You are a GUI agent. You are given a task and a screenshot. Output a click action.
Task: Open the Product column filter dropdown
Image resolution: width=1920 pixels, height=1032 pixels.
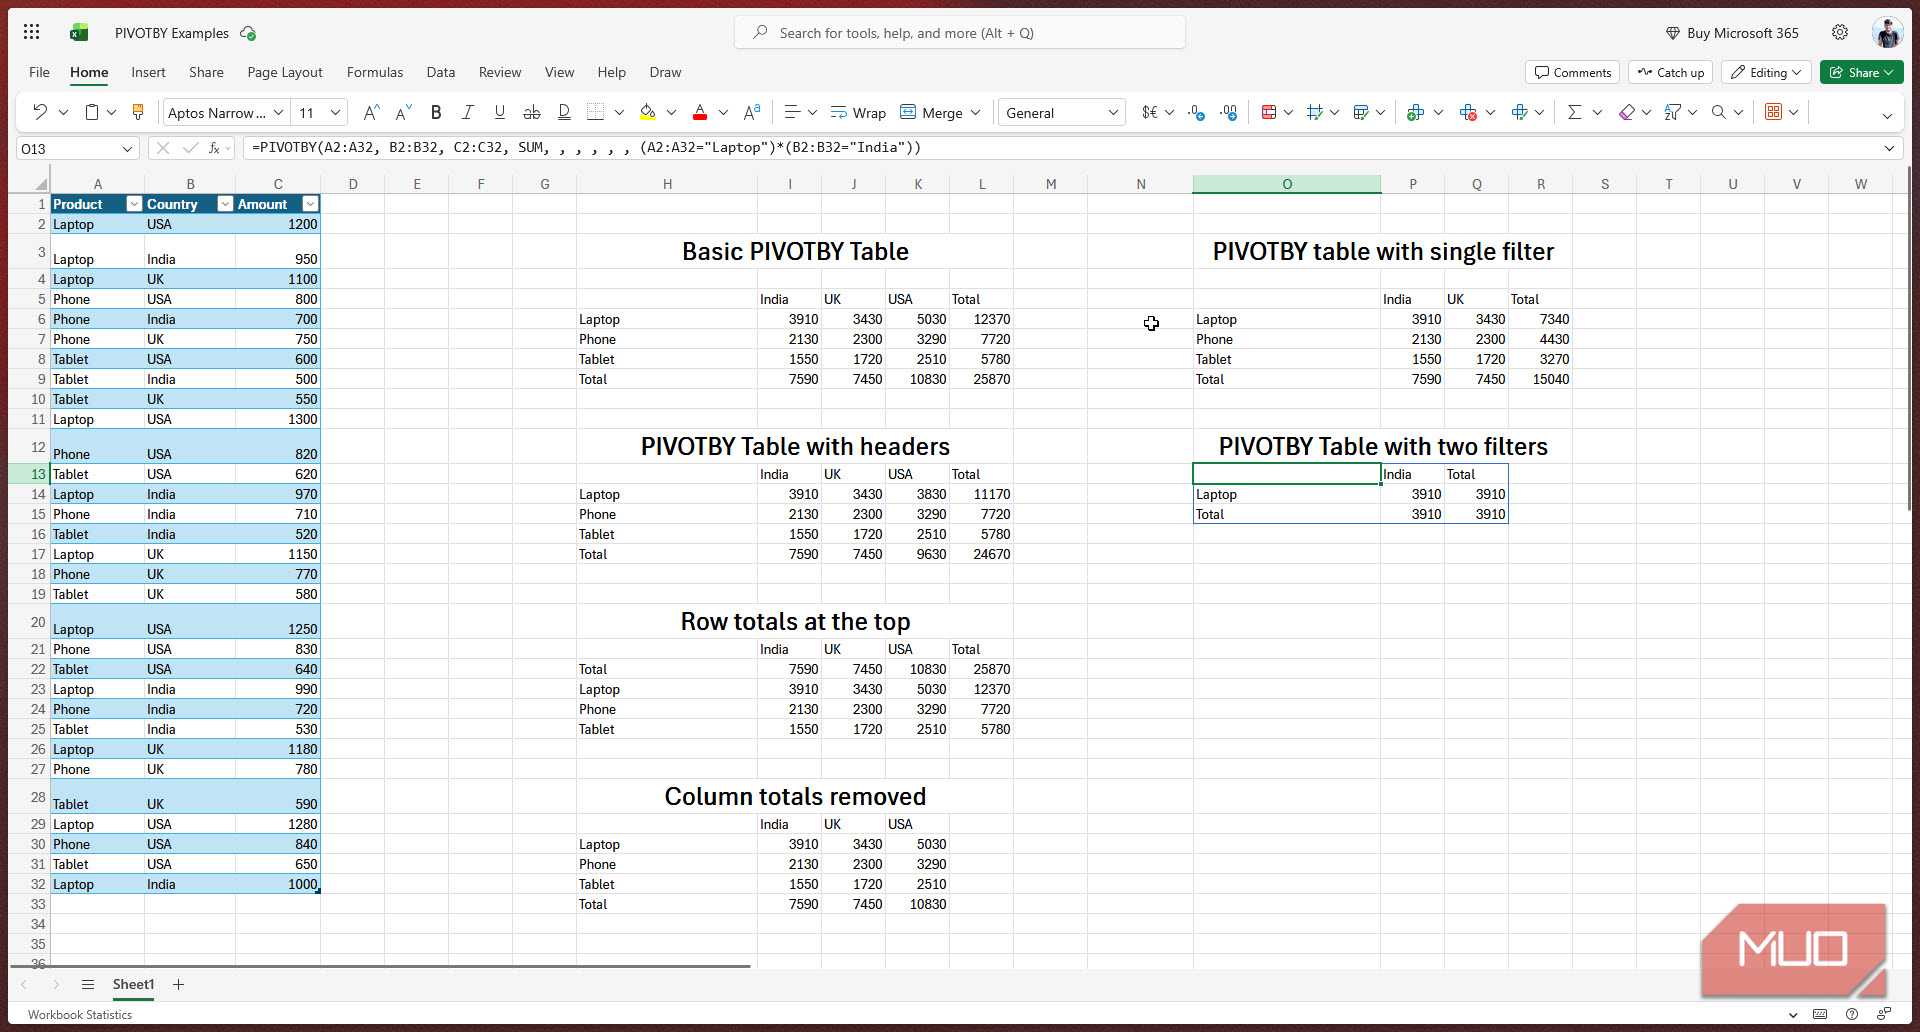point(134,204)
